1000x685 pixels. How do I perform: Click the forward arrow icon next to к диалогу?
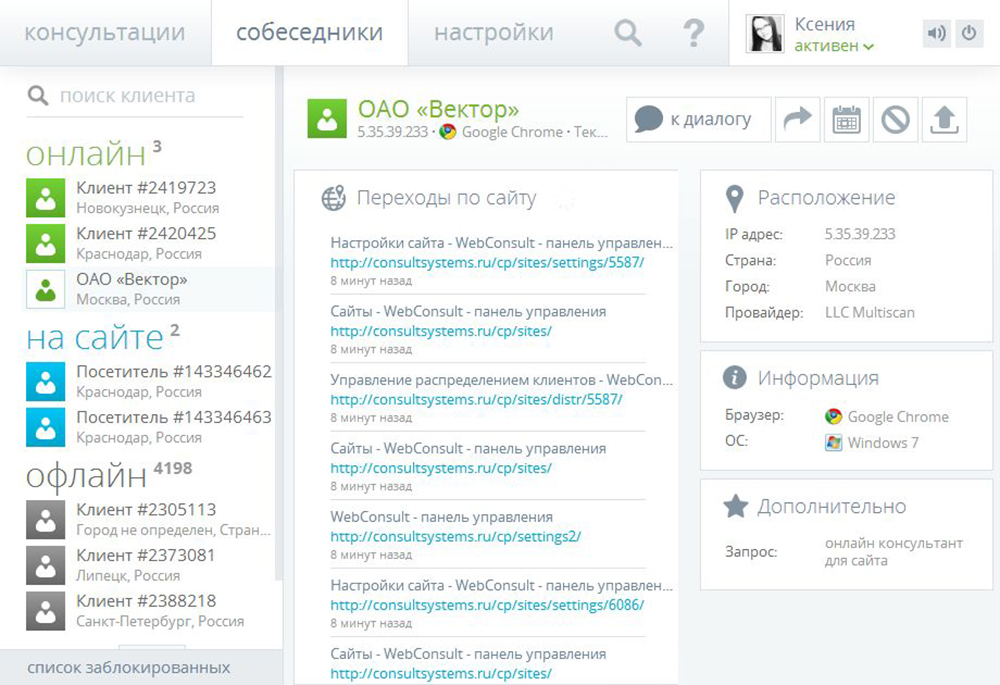click(798, 118)
